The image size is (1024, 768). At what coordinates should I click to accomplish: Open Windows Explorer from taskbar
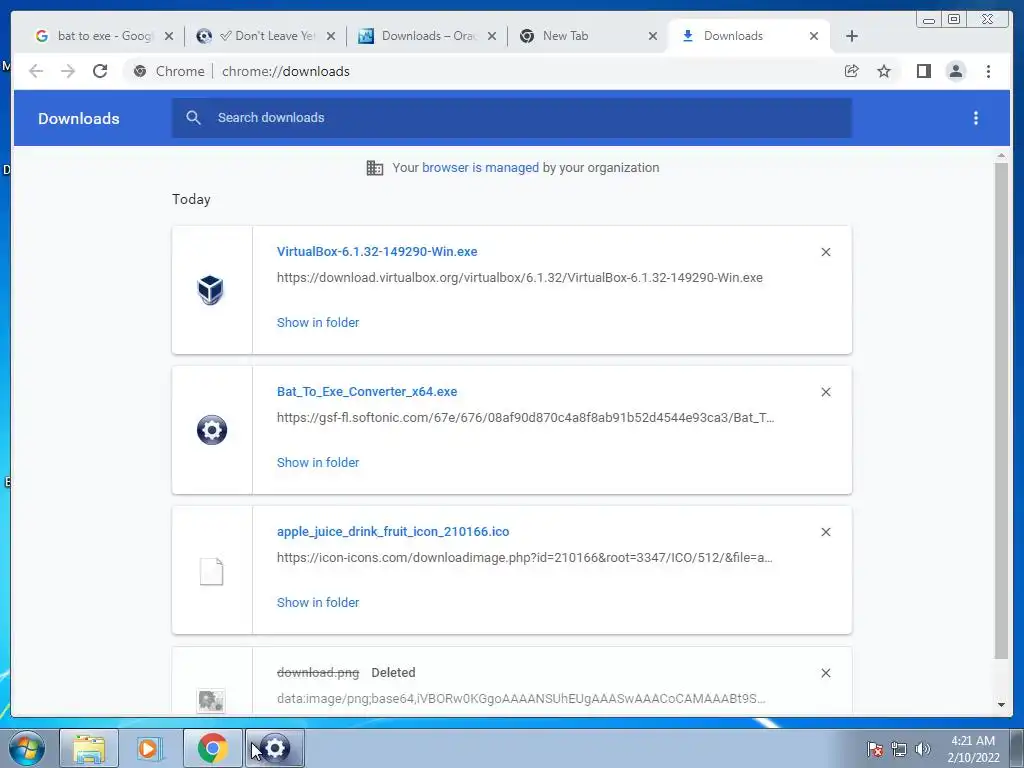(x=89, y=748)
